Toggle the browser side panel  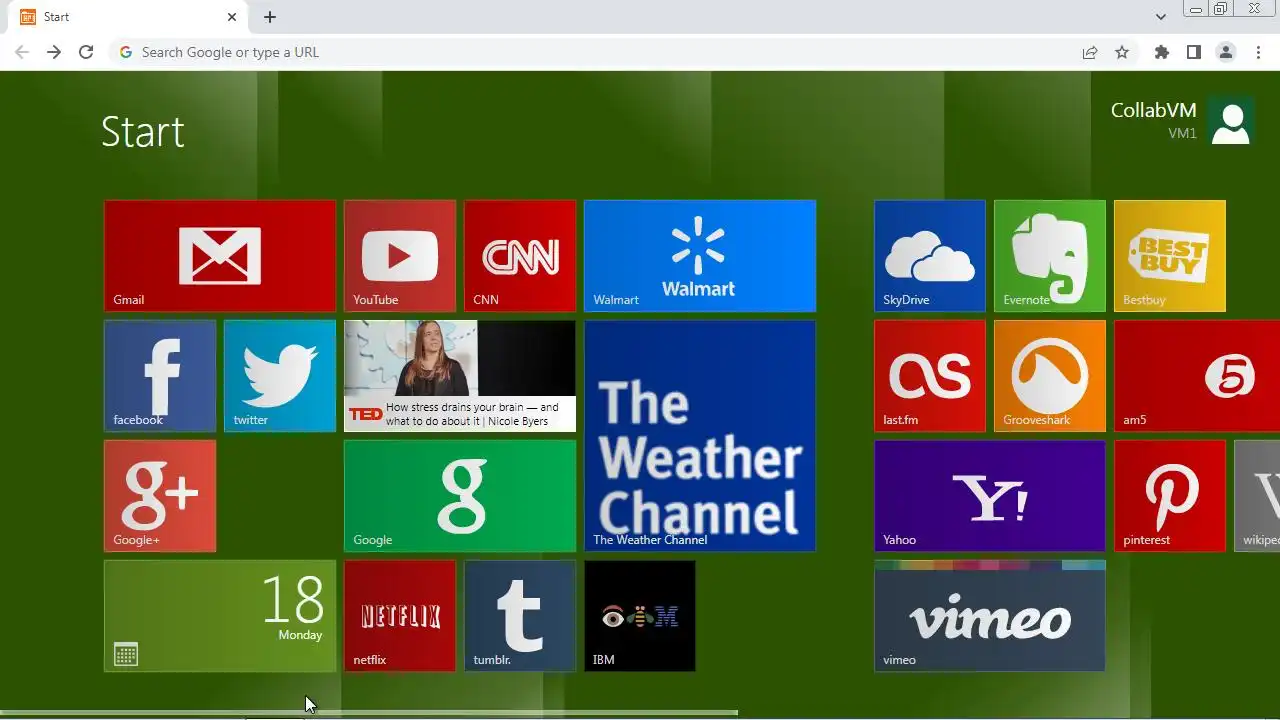coord(1194,52)
